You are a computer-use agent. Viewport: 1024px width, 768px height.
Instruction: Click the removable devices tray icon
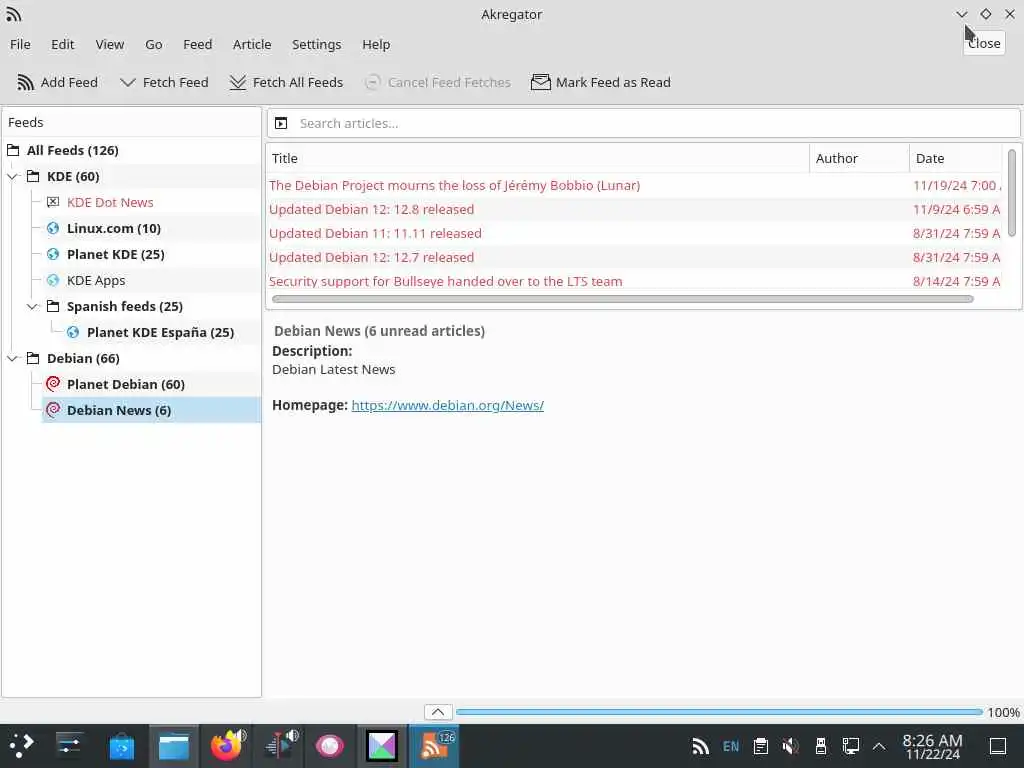coord(821,746)
